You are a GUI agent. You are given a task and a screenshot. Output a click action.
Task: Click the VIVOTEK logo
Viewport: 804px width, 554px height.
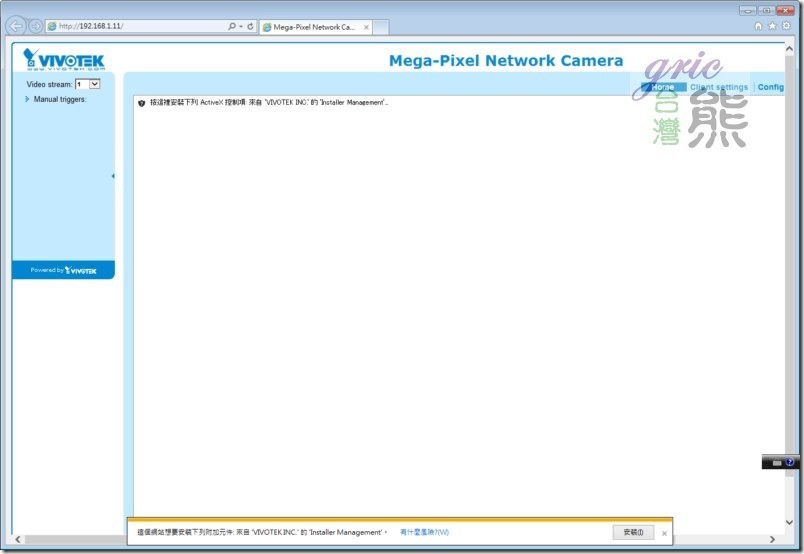click(x=64, y=59)
